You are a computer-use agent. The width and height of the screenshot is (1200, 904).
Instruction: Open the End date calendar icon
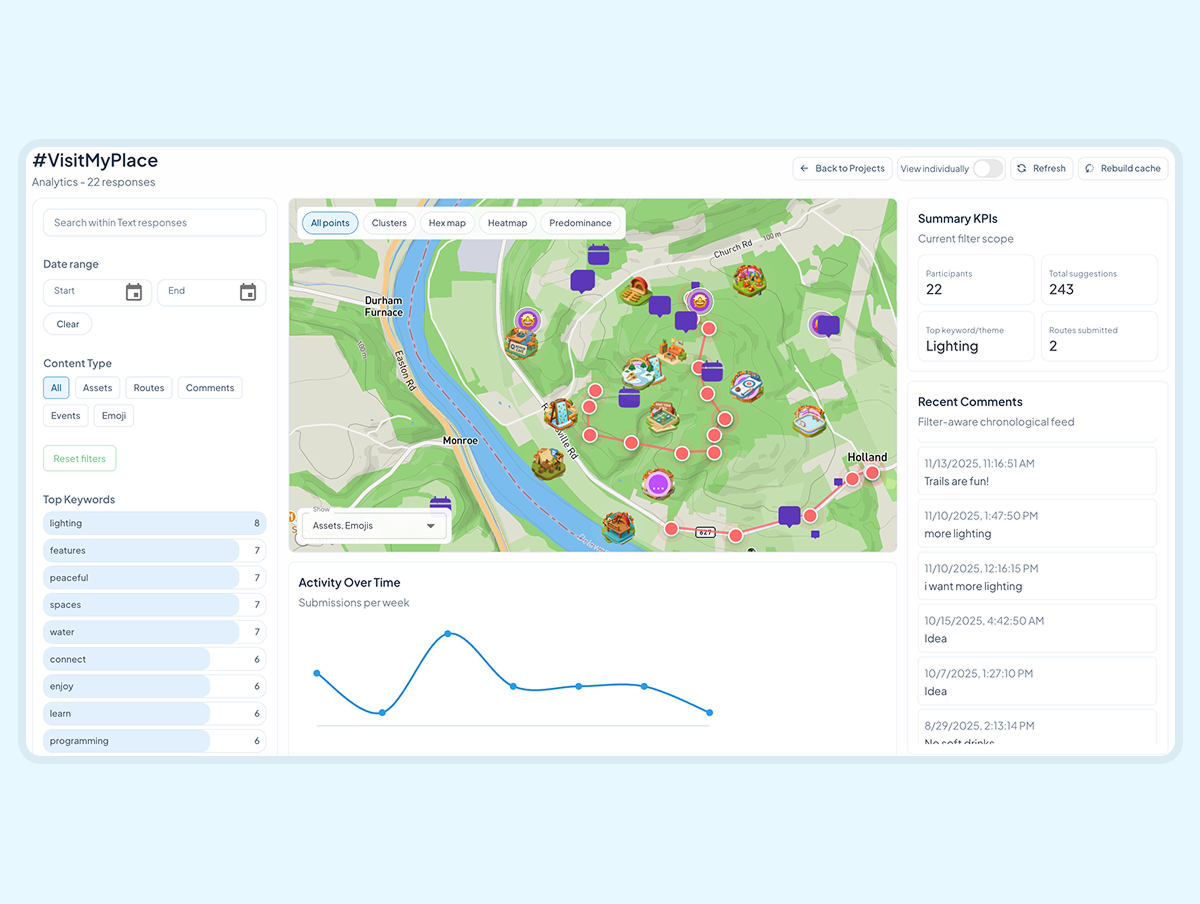(248, 292)
